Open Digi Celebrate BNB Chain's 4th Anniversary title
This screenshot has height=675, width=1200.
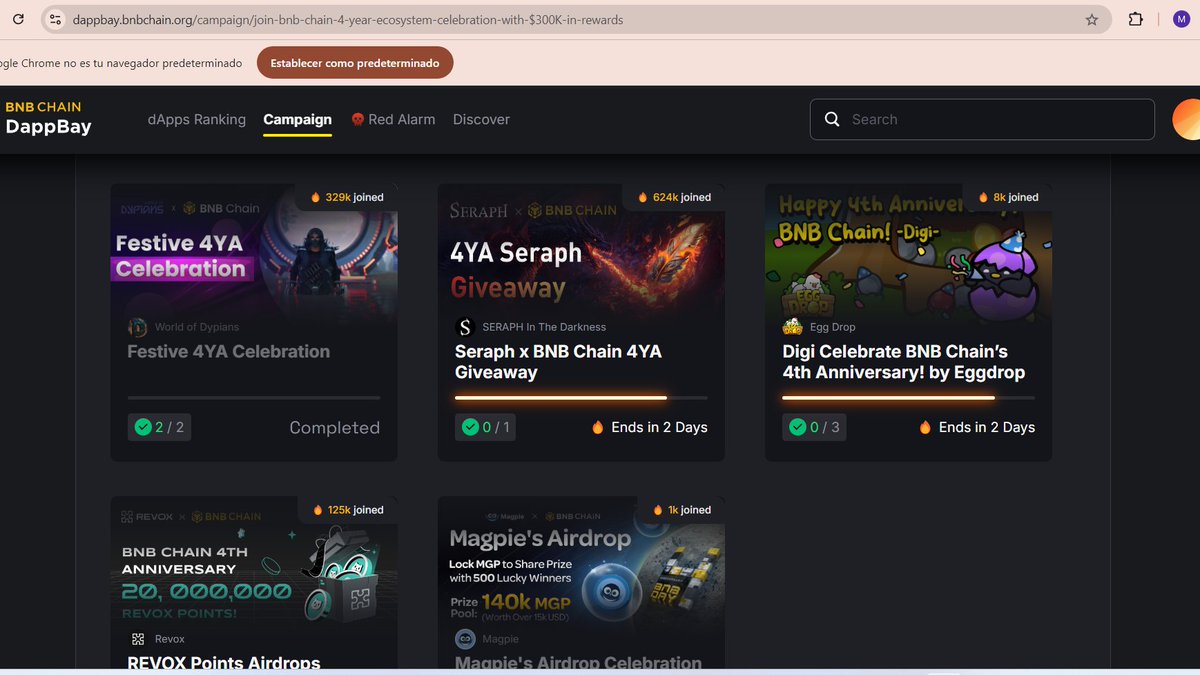click(x=904, y=362)
